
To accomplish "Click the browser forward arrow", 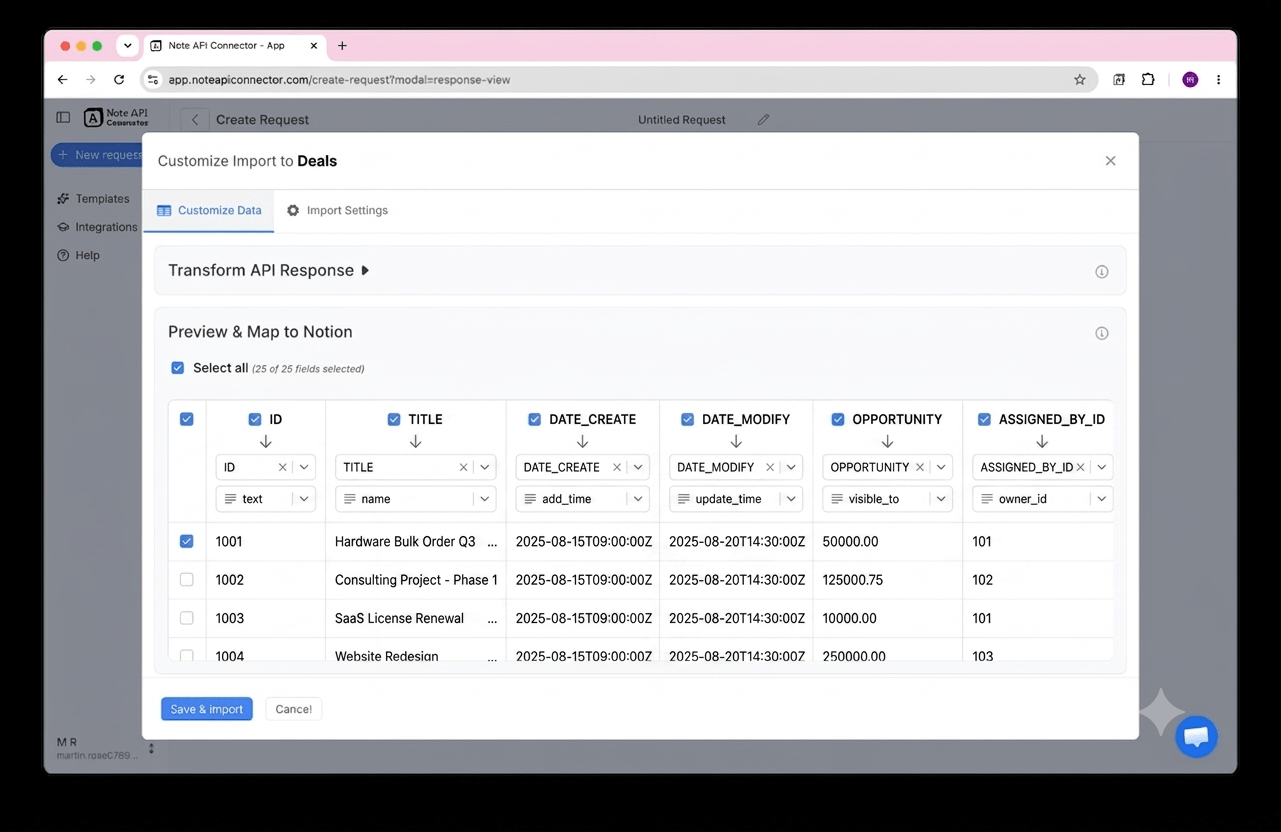I will tap(91, 80).
